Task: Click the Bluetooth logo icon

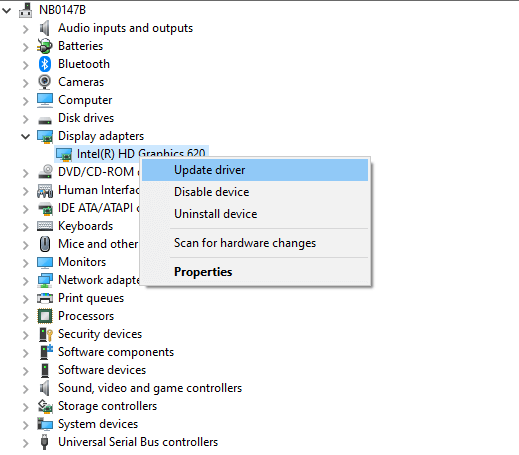Action: pos(45,64)
